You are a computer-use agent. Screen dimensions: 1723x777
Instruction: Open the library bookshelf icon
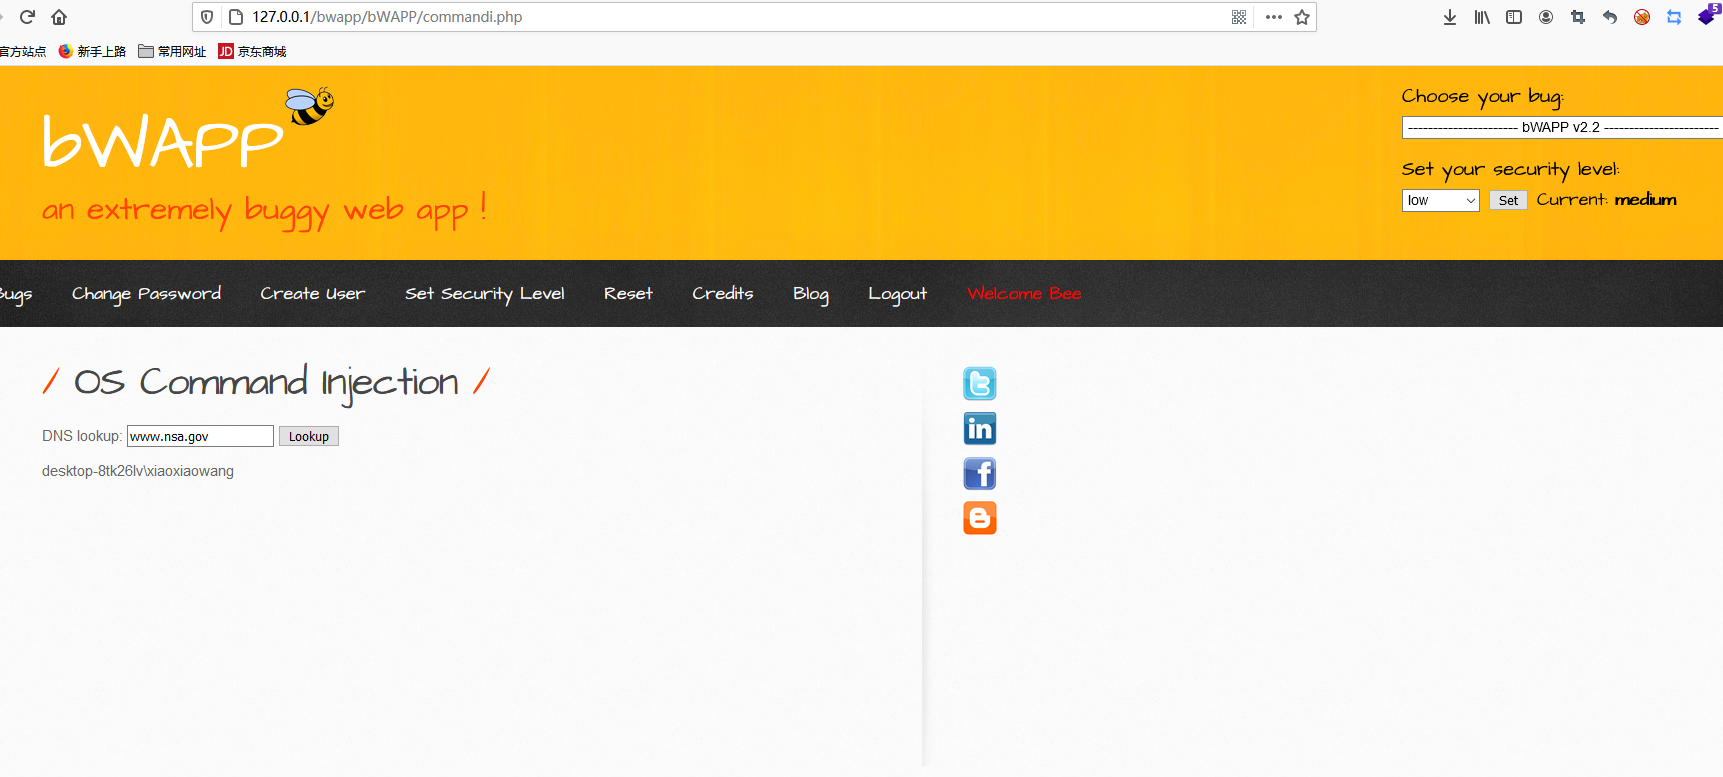click(x=1482, y=17)
